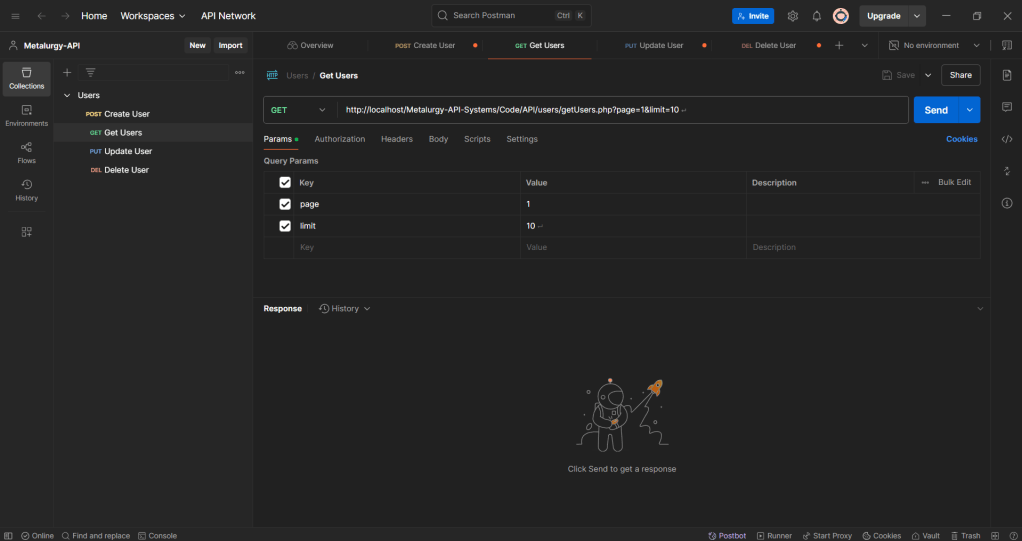Image resolution: width=1022 pixels, height=541 pixels.
Task: Open the History sidebar panel
Action: coord(27,189)
